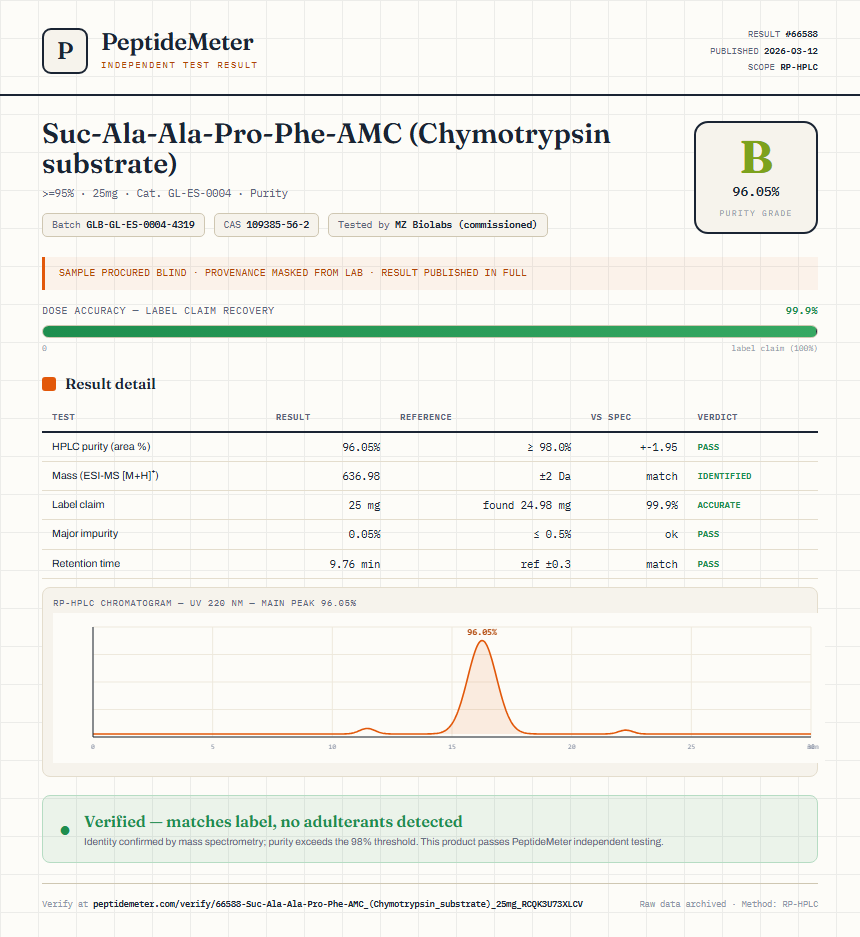
Task: Click the 96.05% HPLC result cell
Action: point(361,447)
